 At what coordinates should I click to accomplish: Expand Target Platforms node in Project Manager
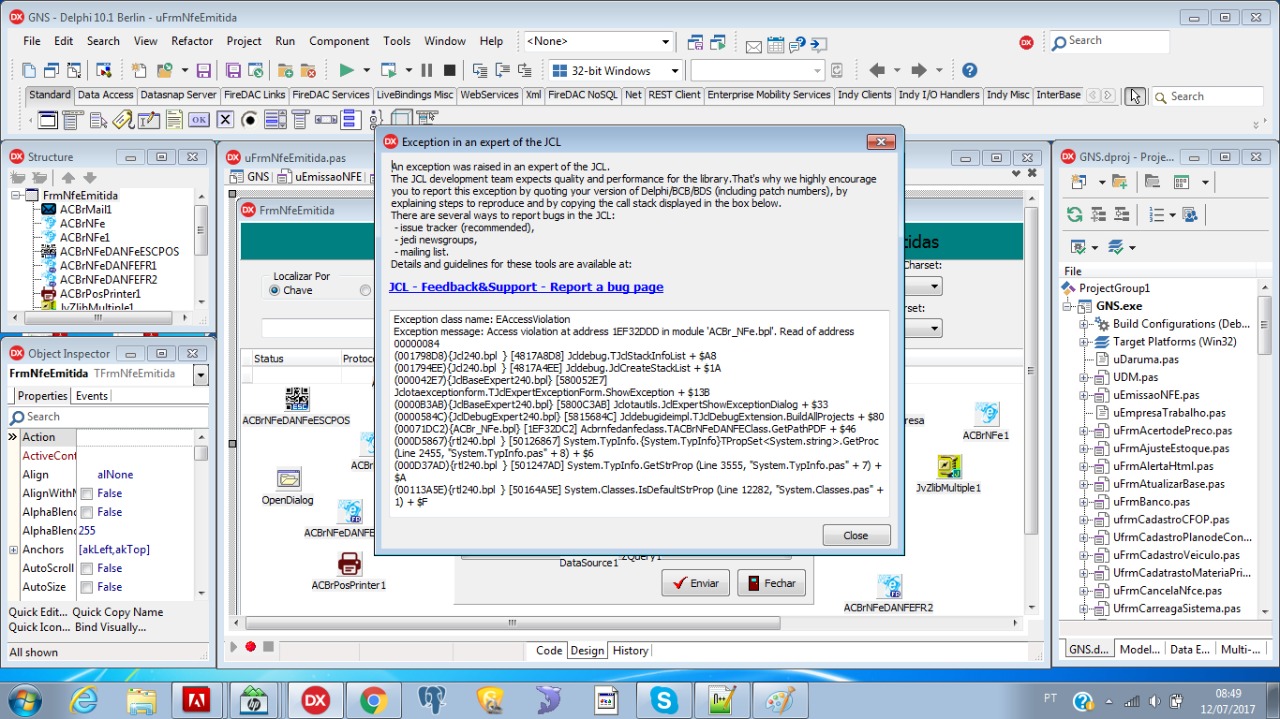(1084, 342)
